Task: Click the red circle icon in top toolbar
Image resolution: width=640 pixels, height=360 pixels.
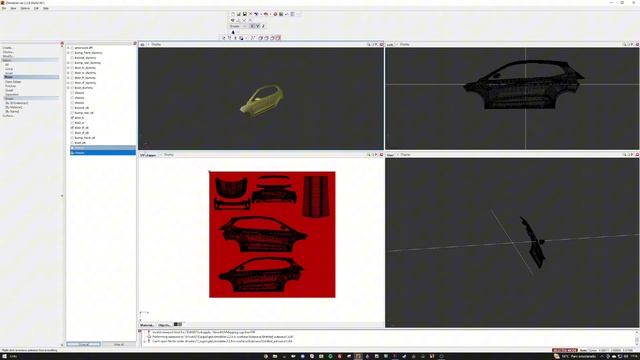Action: click(276, 14)
